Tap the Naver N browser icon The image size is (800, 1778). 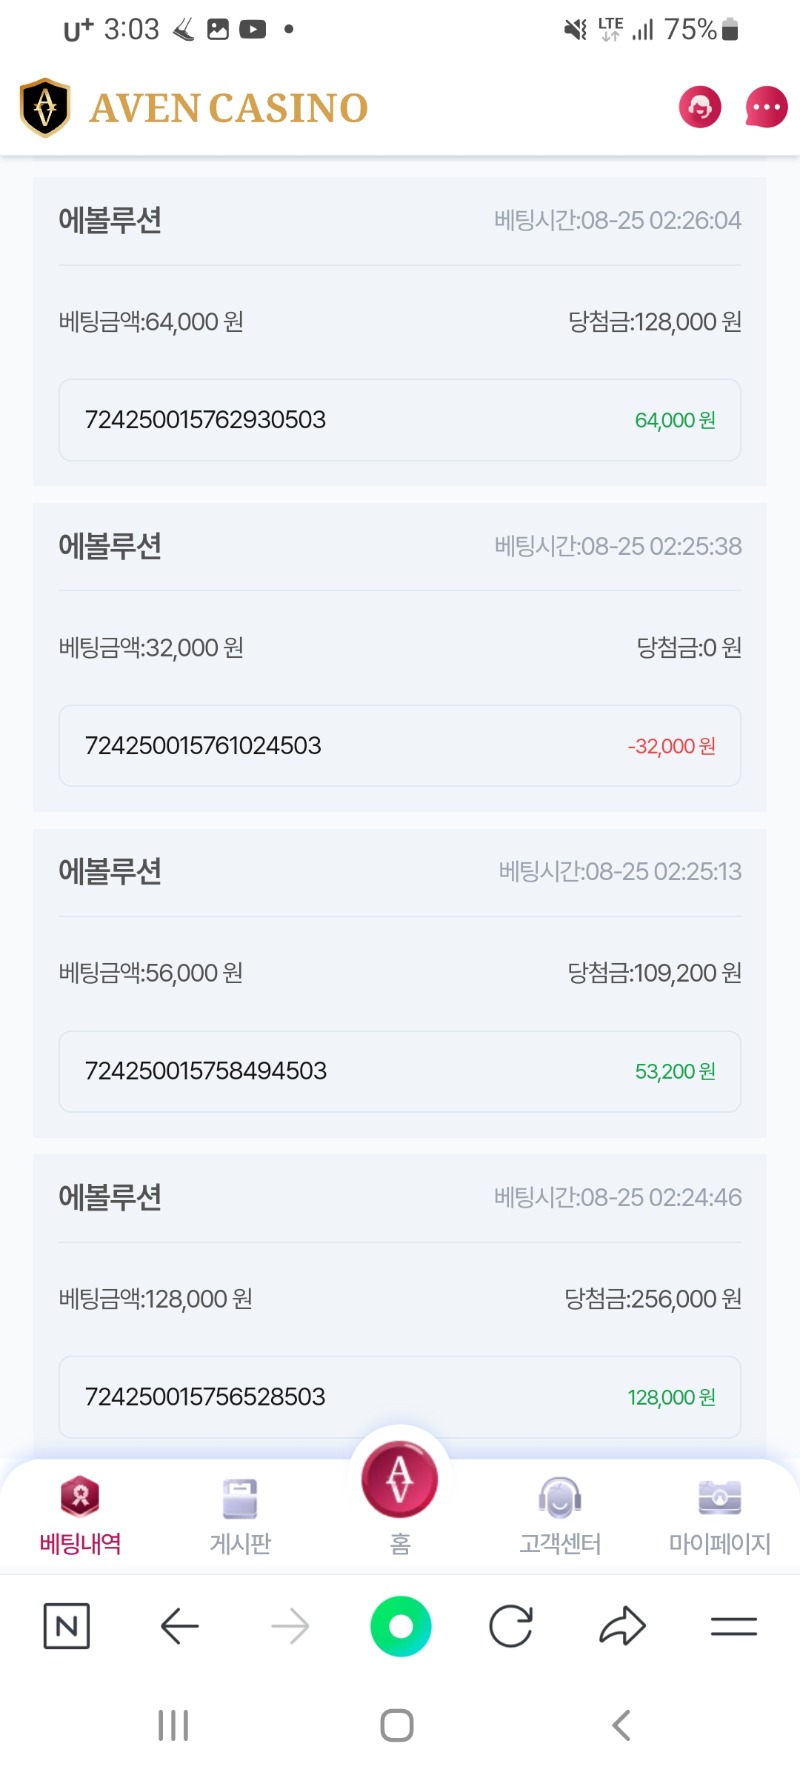coord(67,1626)
